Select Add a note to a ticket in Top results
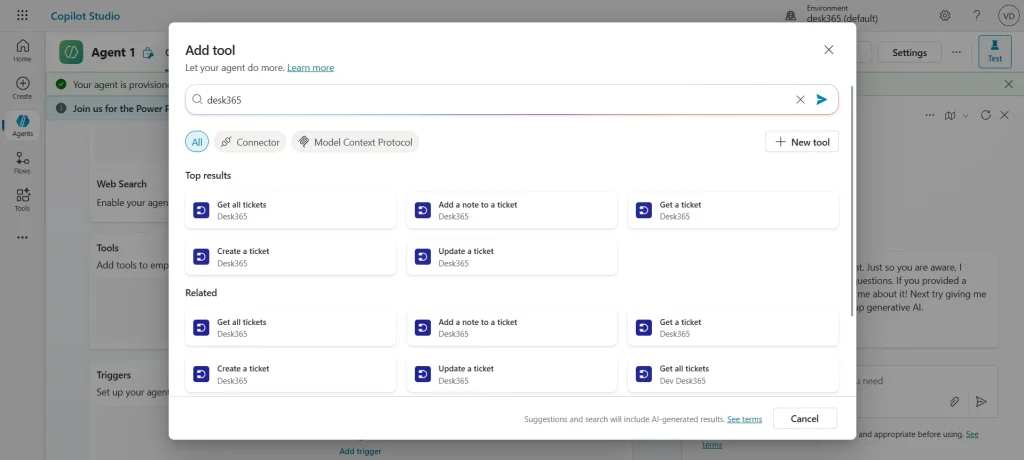The height and width of the screenshot is (460, 1024). pos(511,210)
